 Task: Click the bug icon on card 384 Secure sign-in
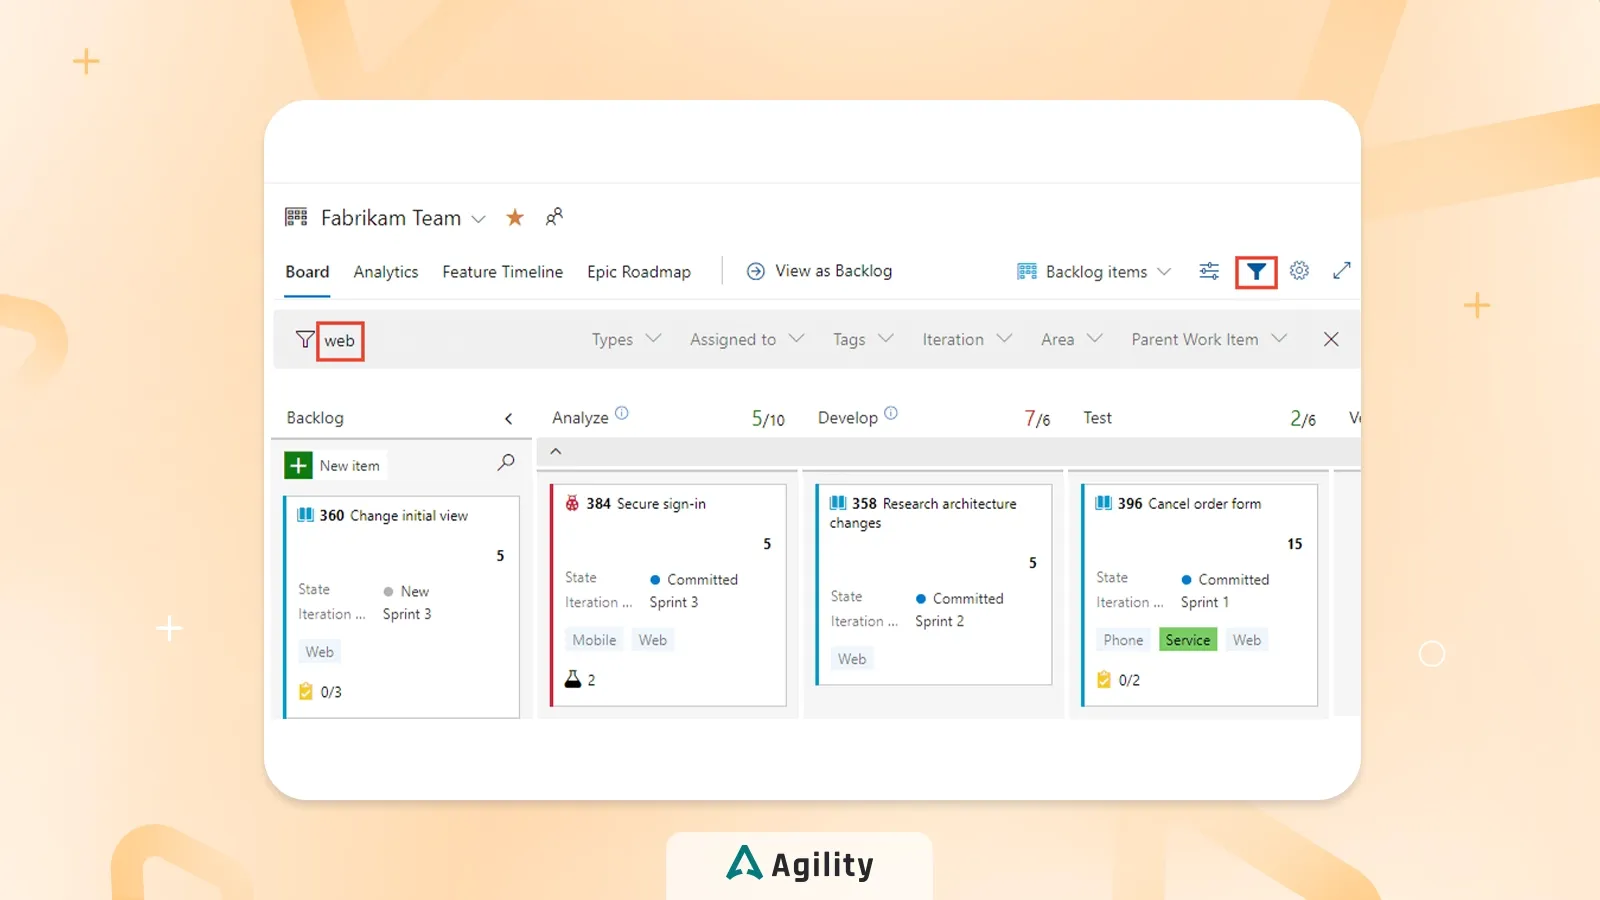571,503
